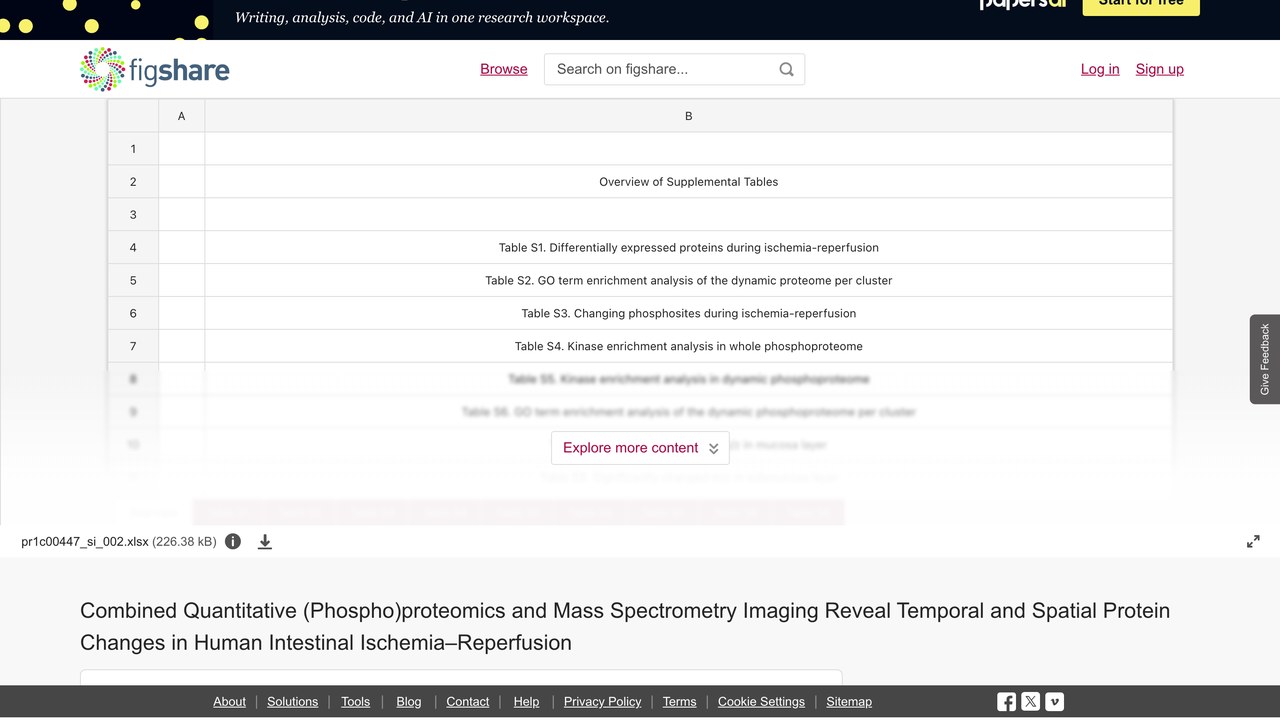Open figshare Facebook page icon
The height and width of the screenshot is (720, 1280).
click(1007, 702)
